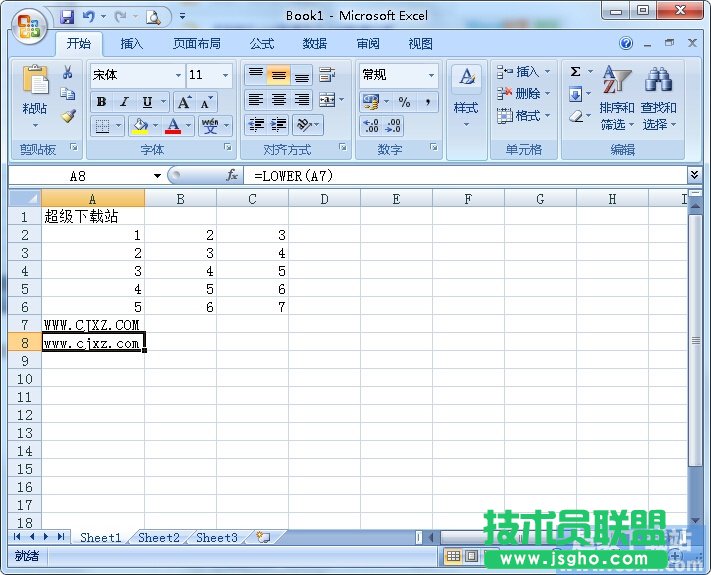Open the font size dropdown showing 11

tap(210, 75)
